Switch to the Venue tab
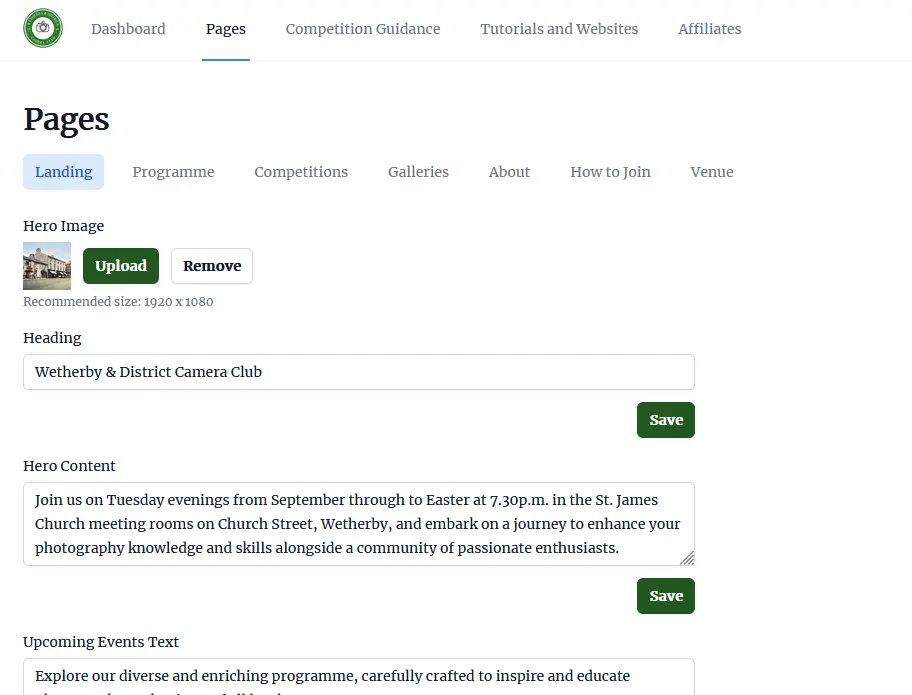Viewport: 912px width, 695px height. point(712,172)
